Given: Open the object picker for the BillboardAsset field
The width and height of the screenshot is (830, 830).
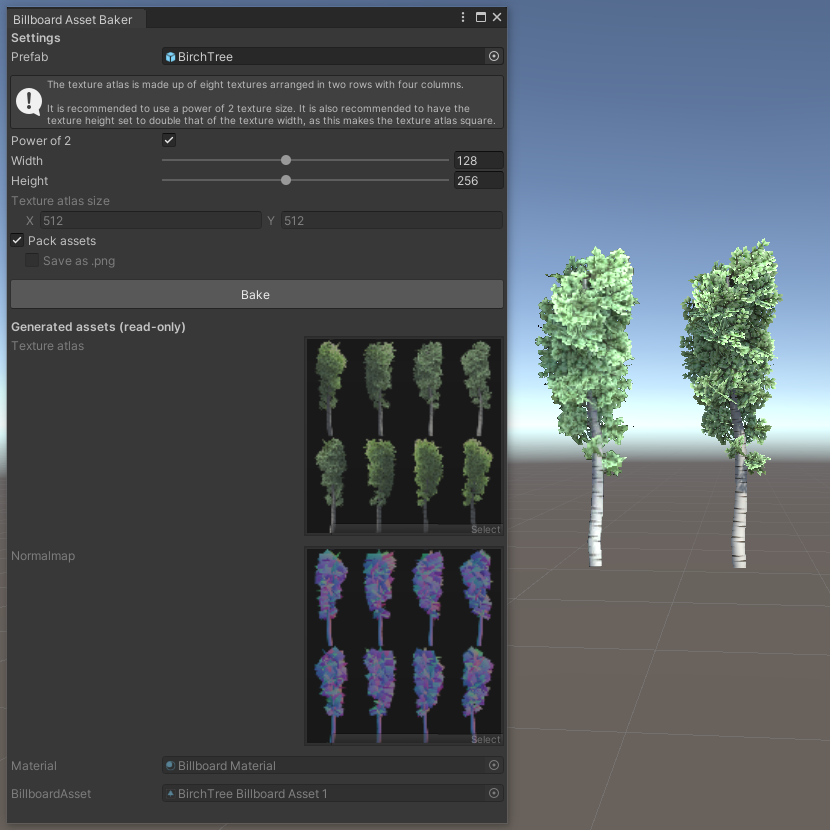Looking at the screenshot, I should pos(493,793).
